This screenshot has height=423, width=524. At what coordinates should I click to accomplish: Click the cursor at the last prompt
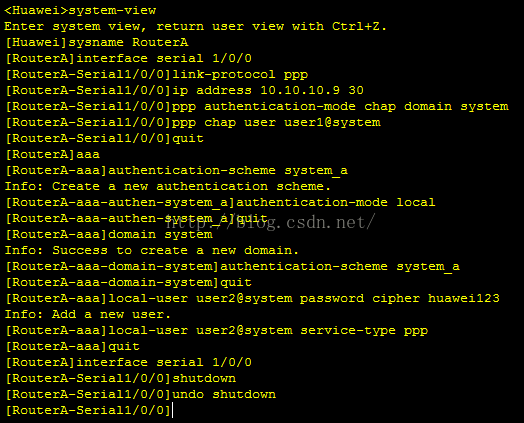pos(172,410)
